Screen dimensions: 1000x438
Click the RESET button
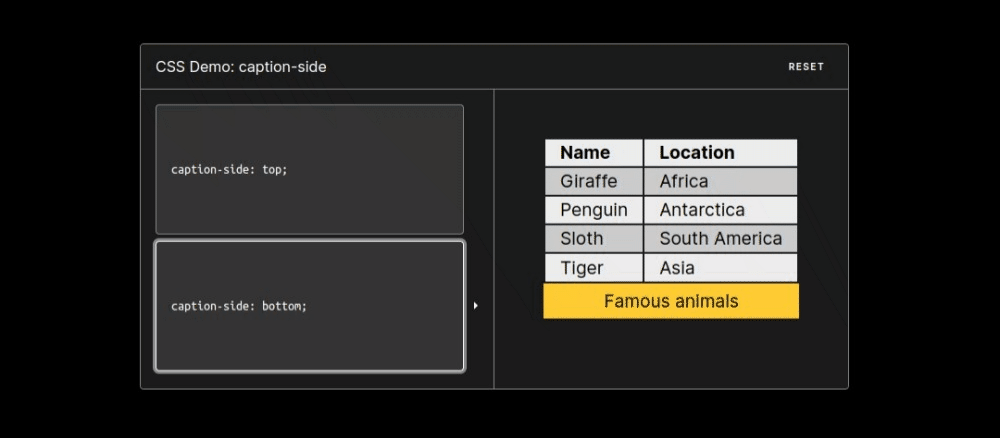805,67
